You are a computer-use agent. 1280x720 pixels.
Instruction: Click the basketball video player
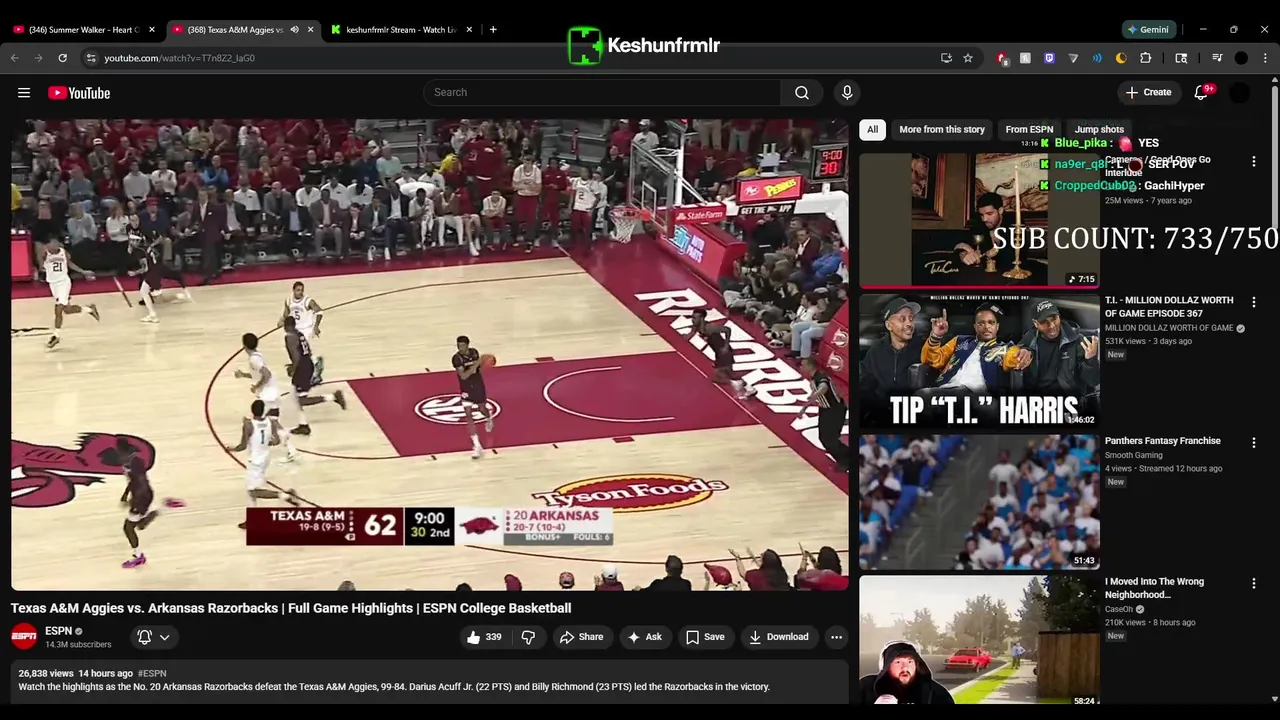point(430,355)
